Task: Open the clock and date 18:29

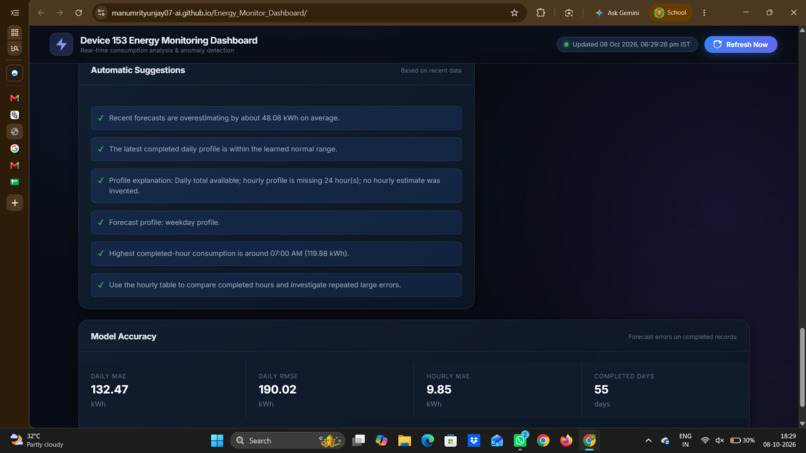Action: (780, 440)
